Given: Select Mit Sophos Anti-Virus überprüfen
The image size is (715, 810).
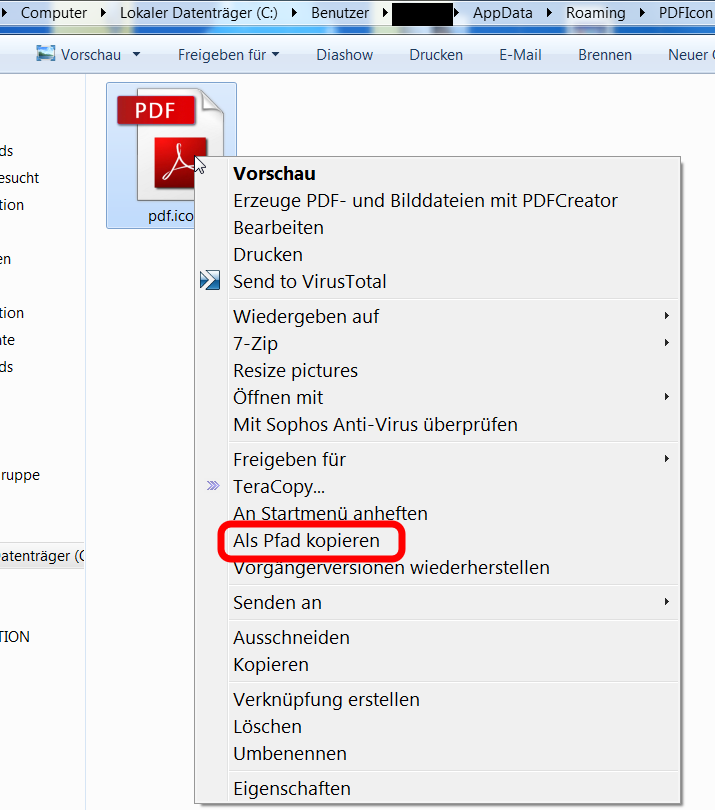Looking at the screenshot, I should pos(375,424).
